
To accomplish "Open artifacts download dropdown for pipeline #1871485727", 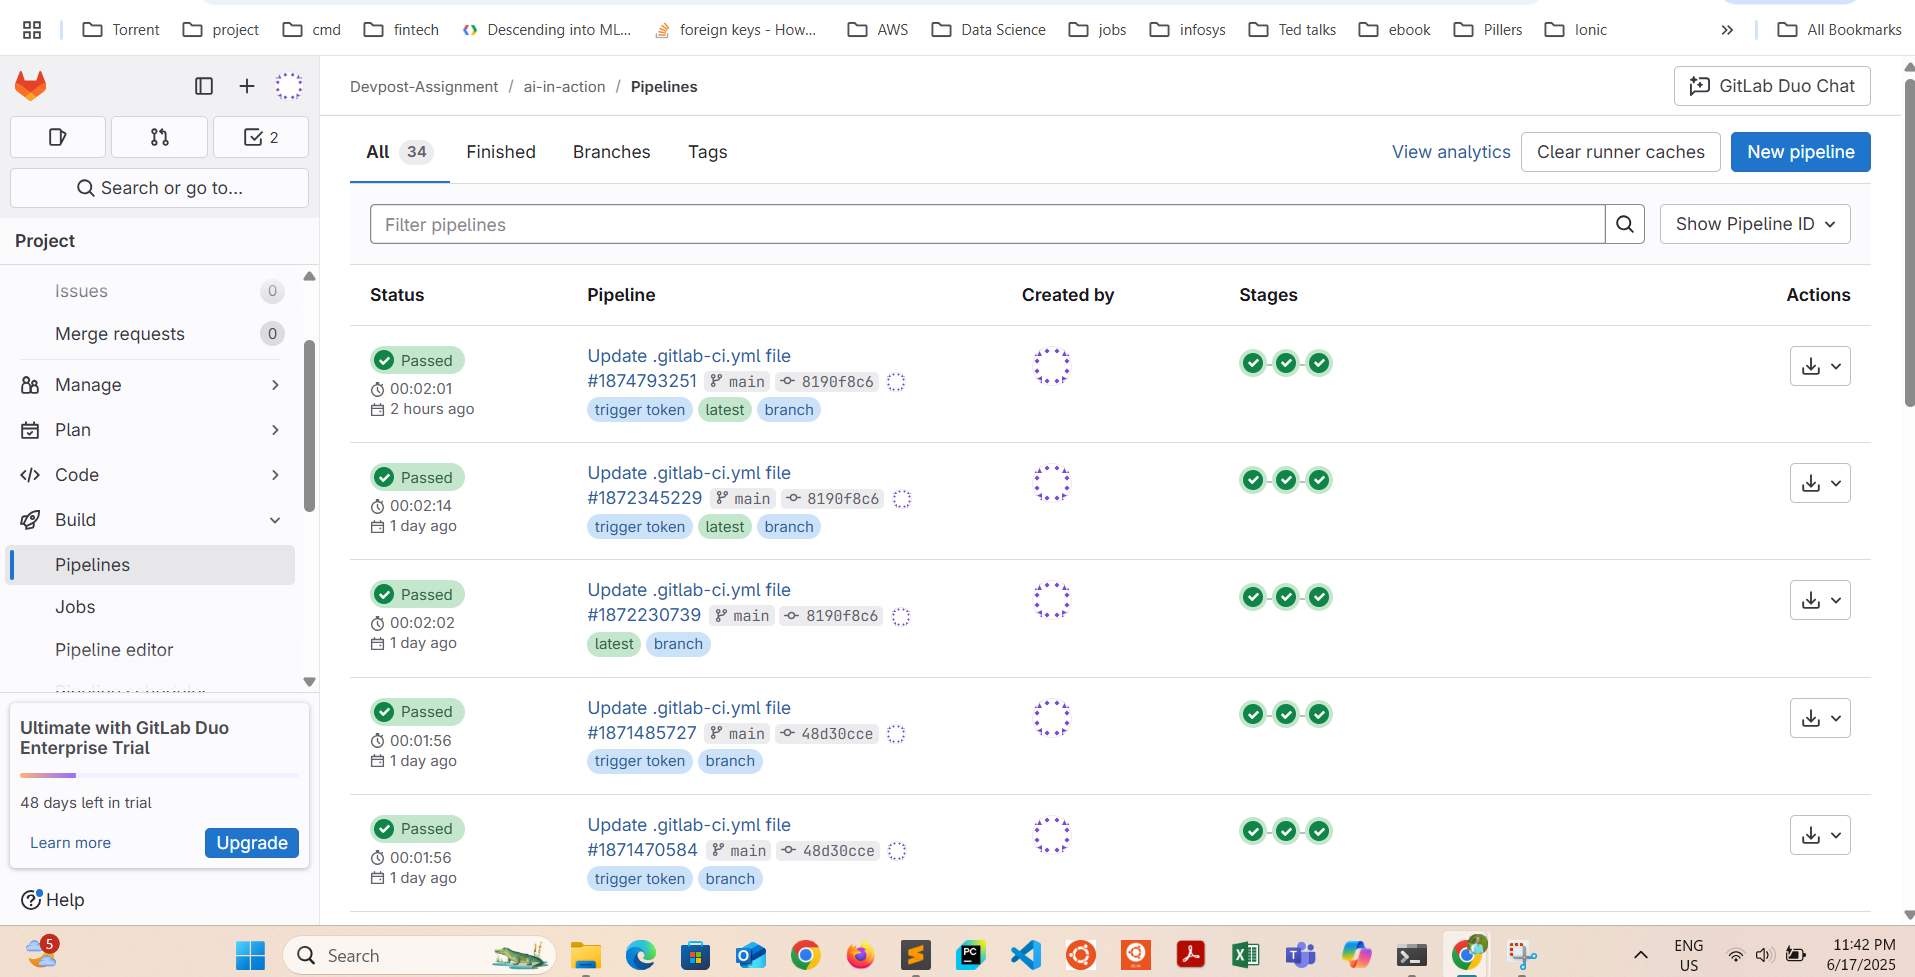I will [x=1820, y=718].
